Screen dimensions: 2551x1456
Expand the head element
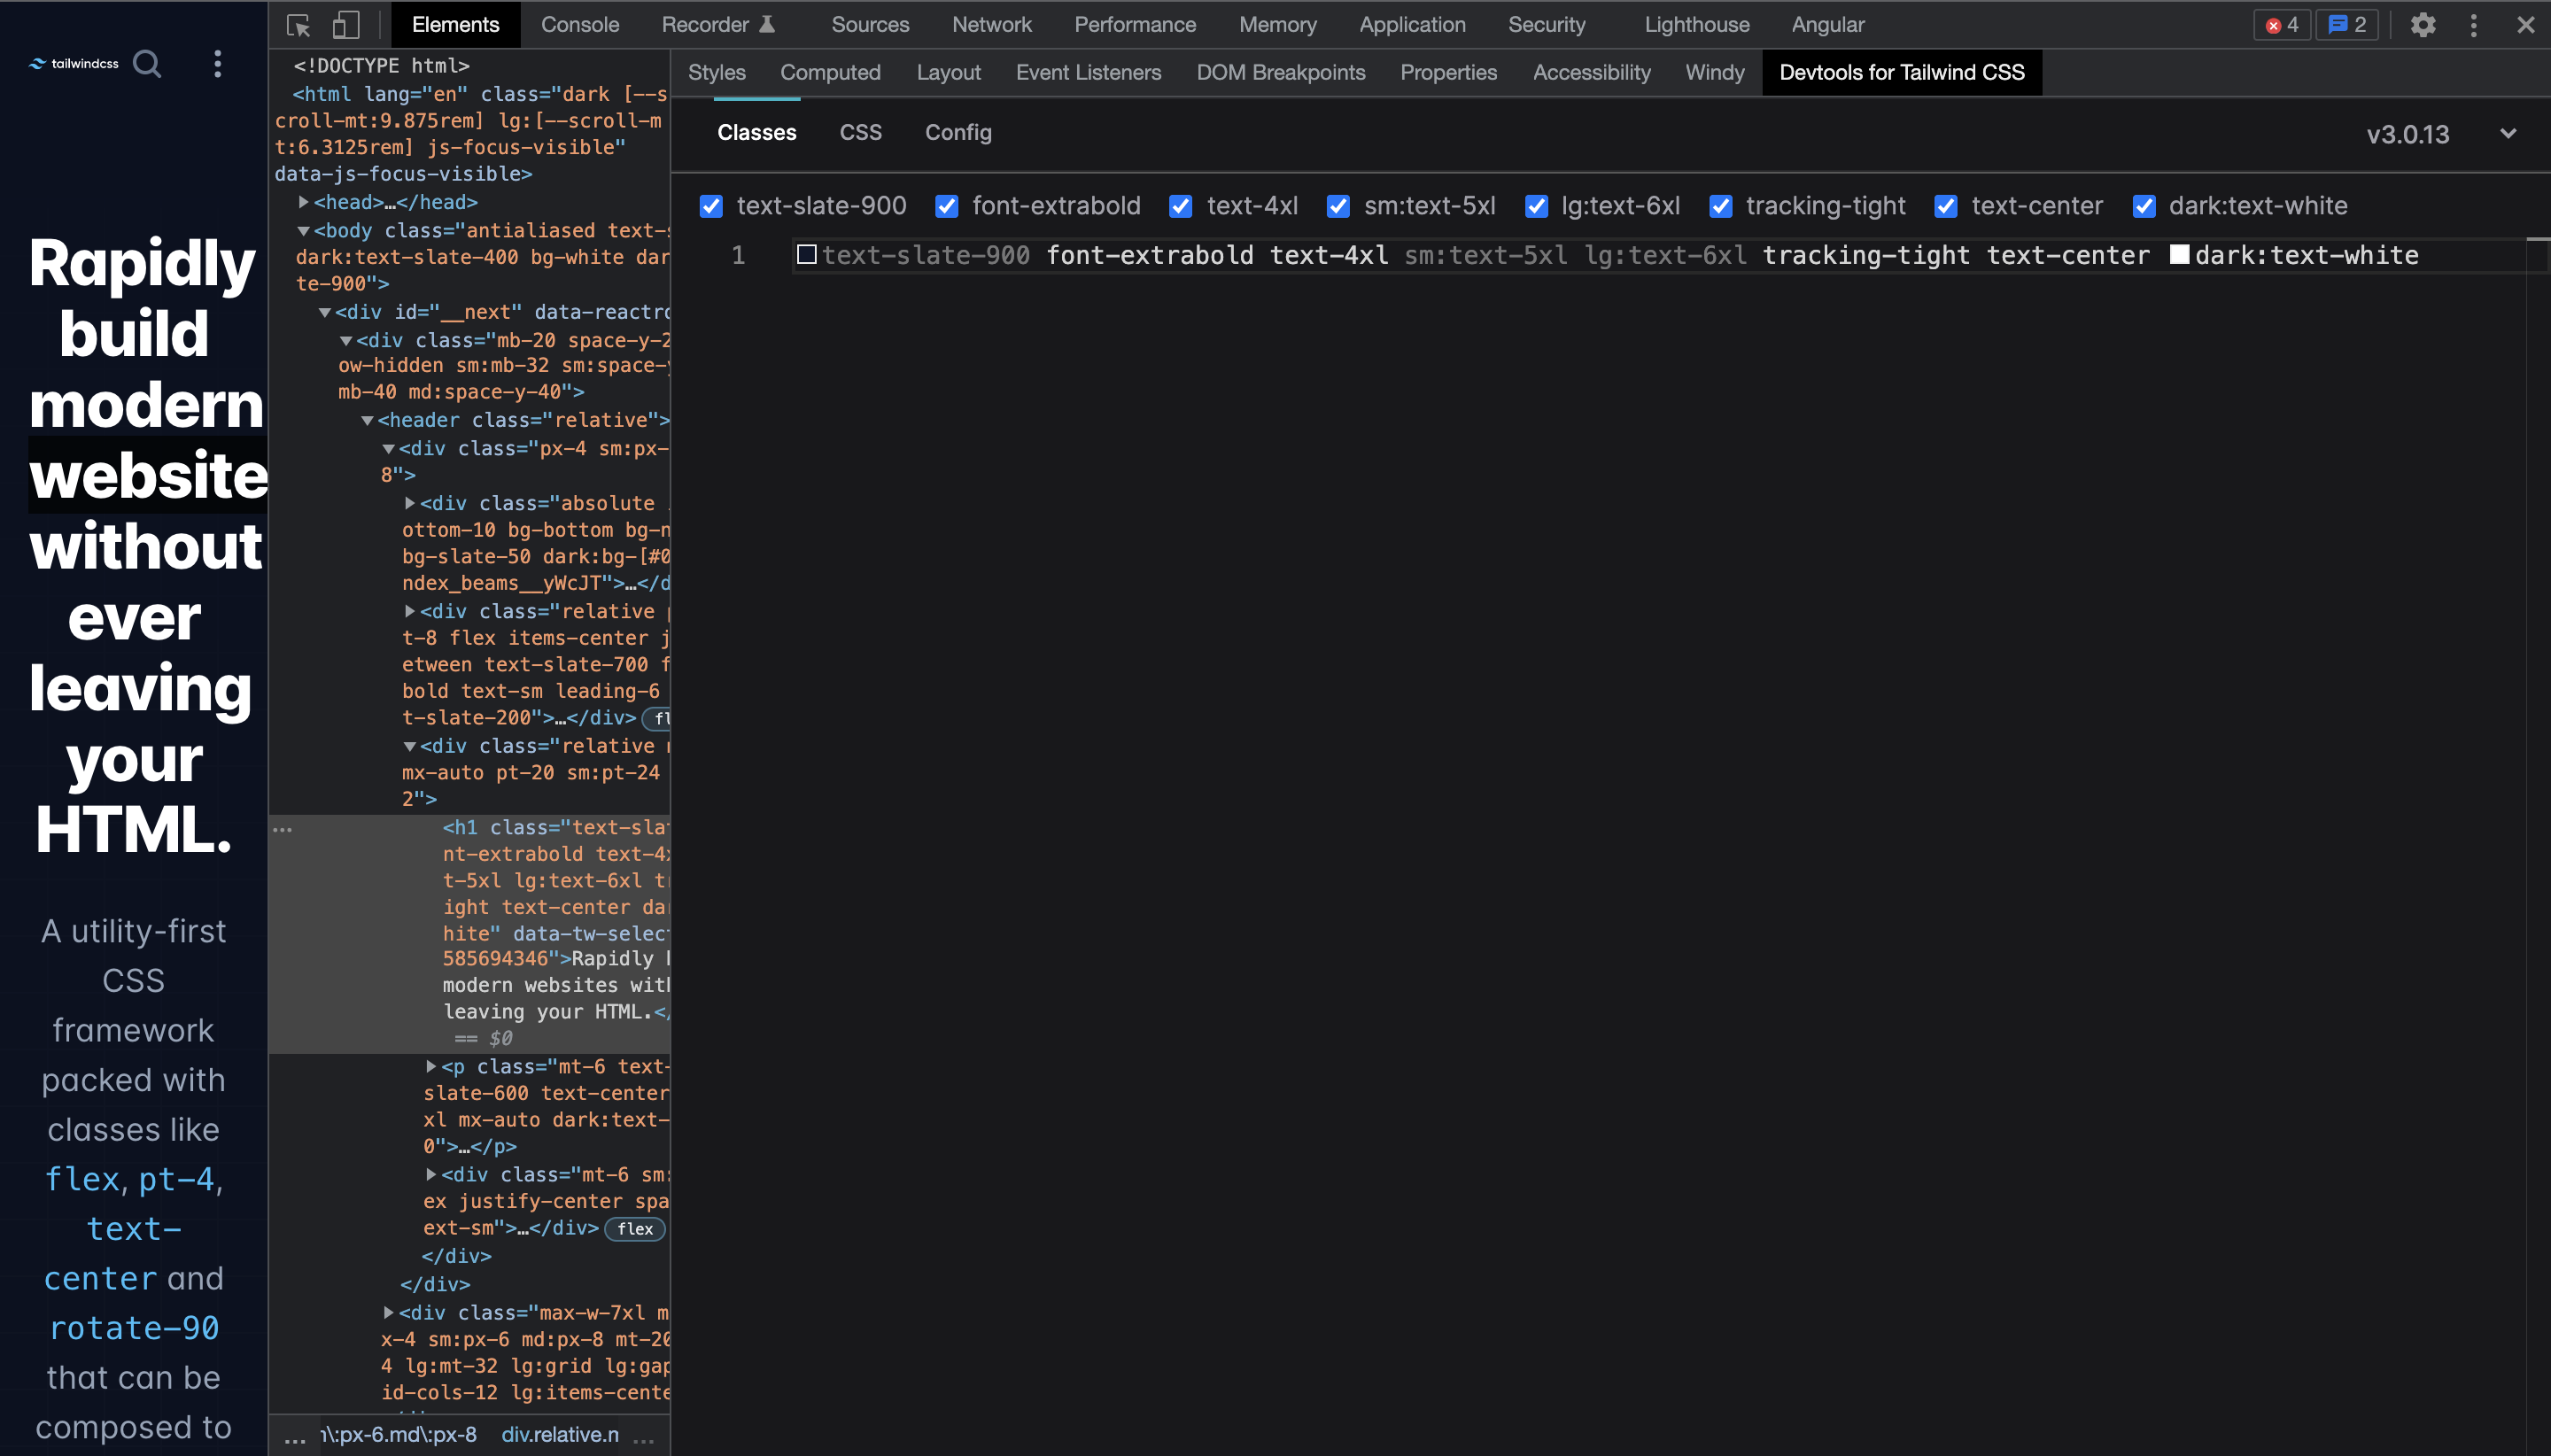point(303,202)
